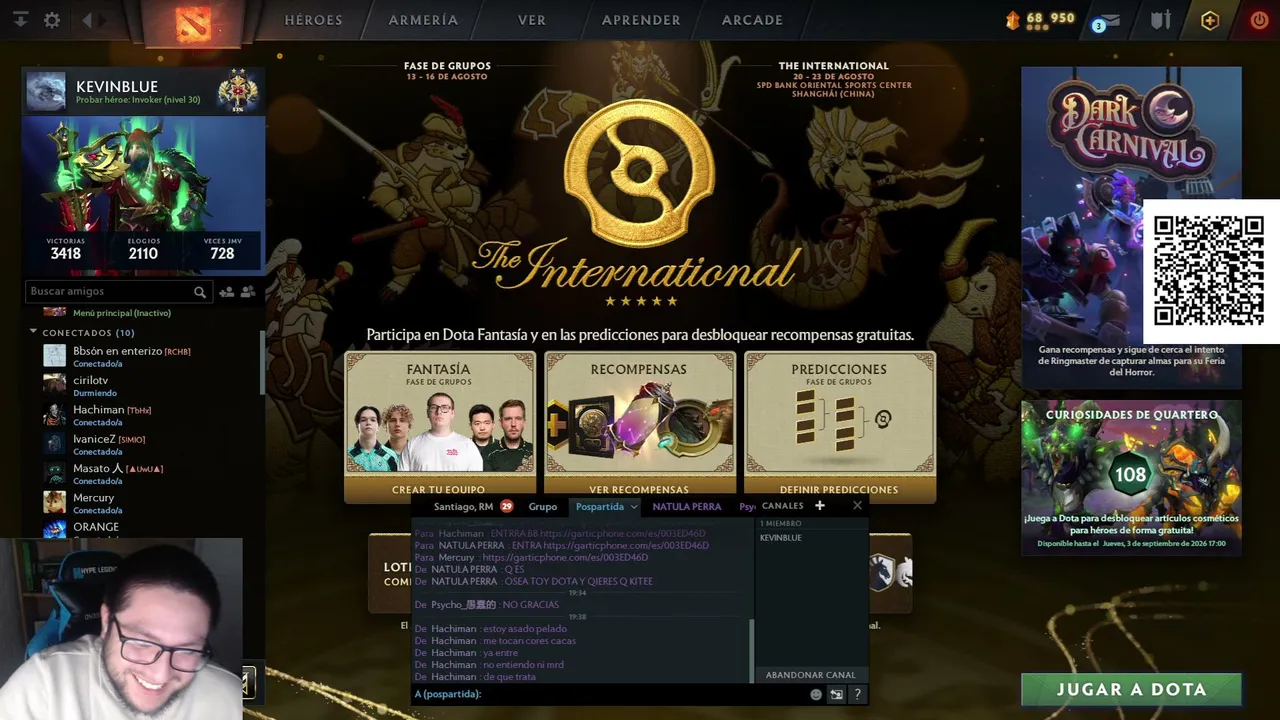The width and height of the screenshot is (1280, 720).
Task: Click the chat history scrollbar
Action: tap(751, 649)
